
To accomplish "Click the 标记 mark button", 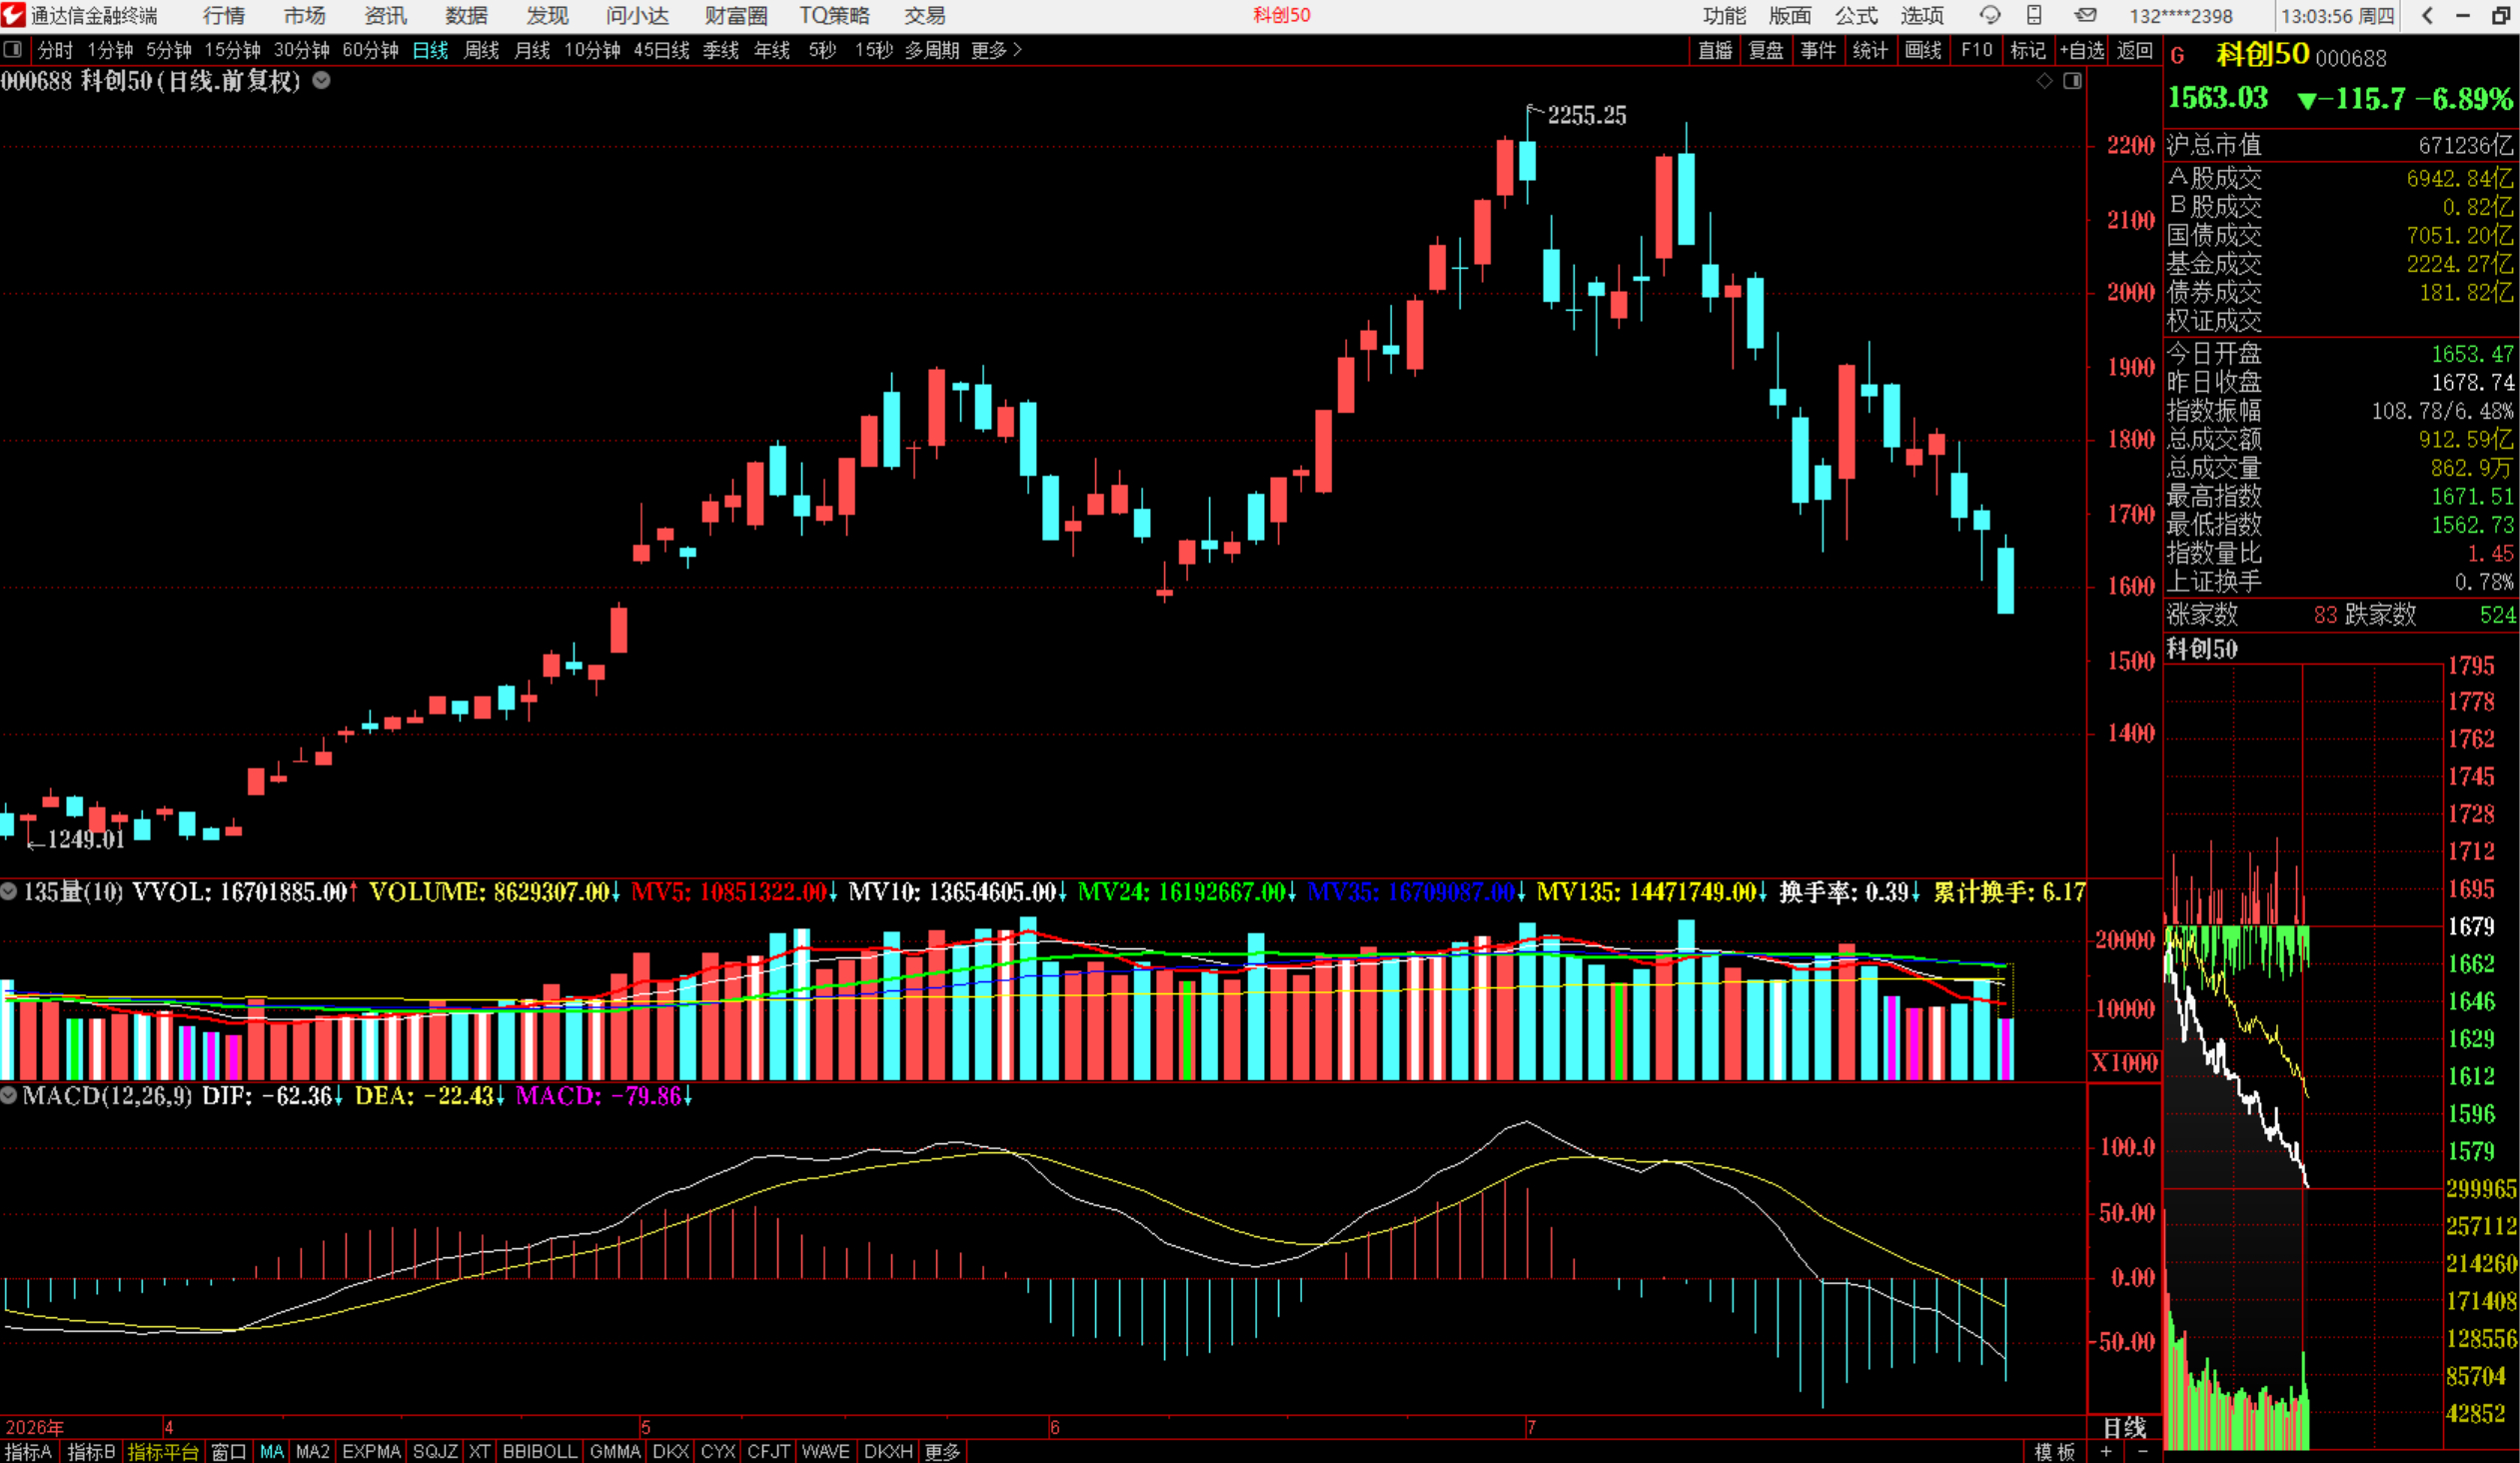I will click(x=2027, y=50).
